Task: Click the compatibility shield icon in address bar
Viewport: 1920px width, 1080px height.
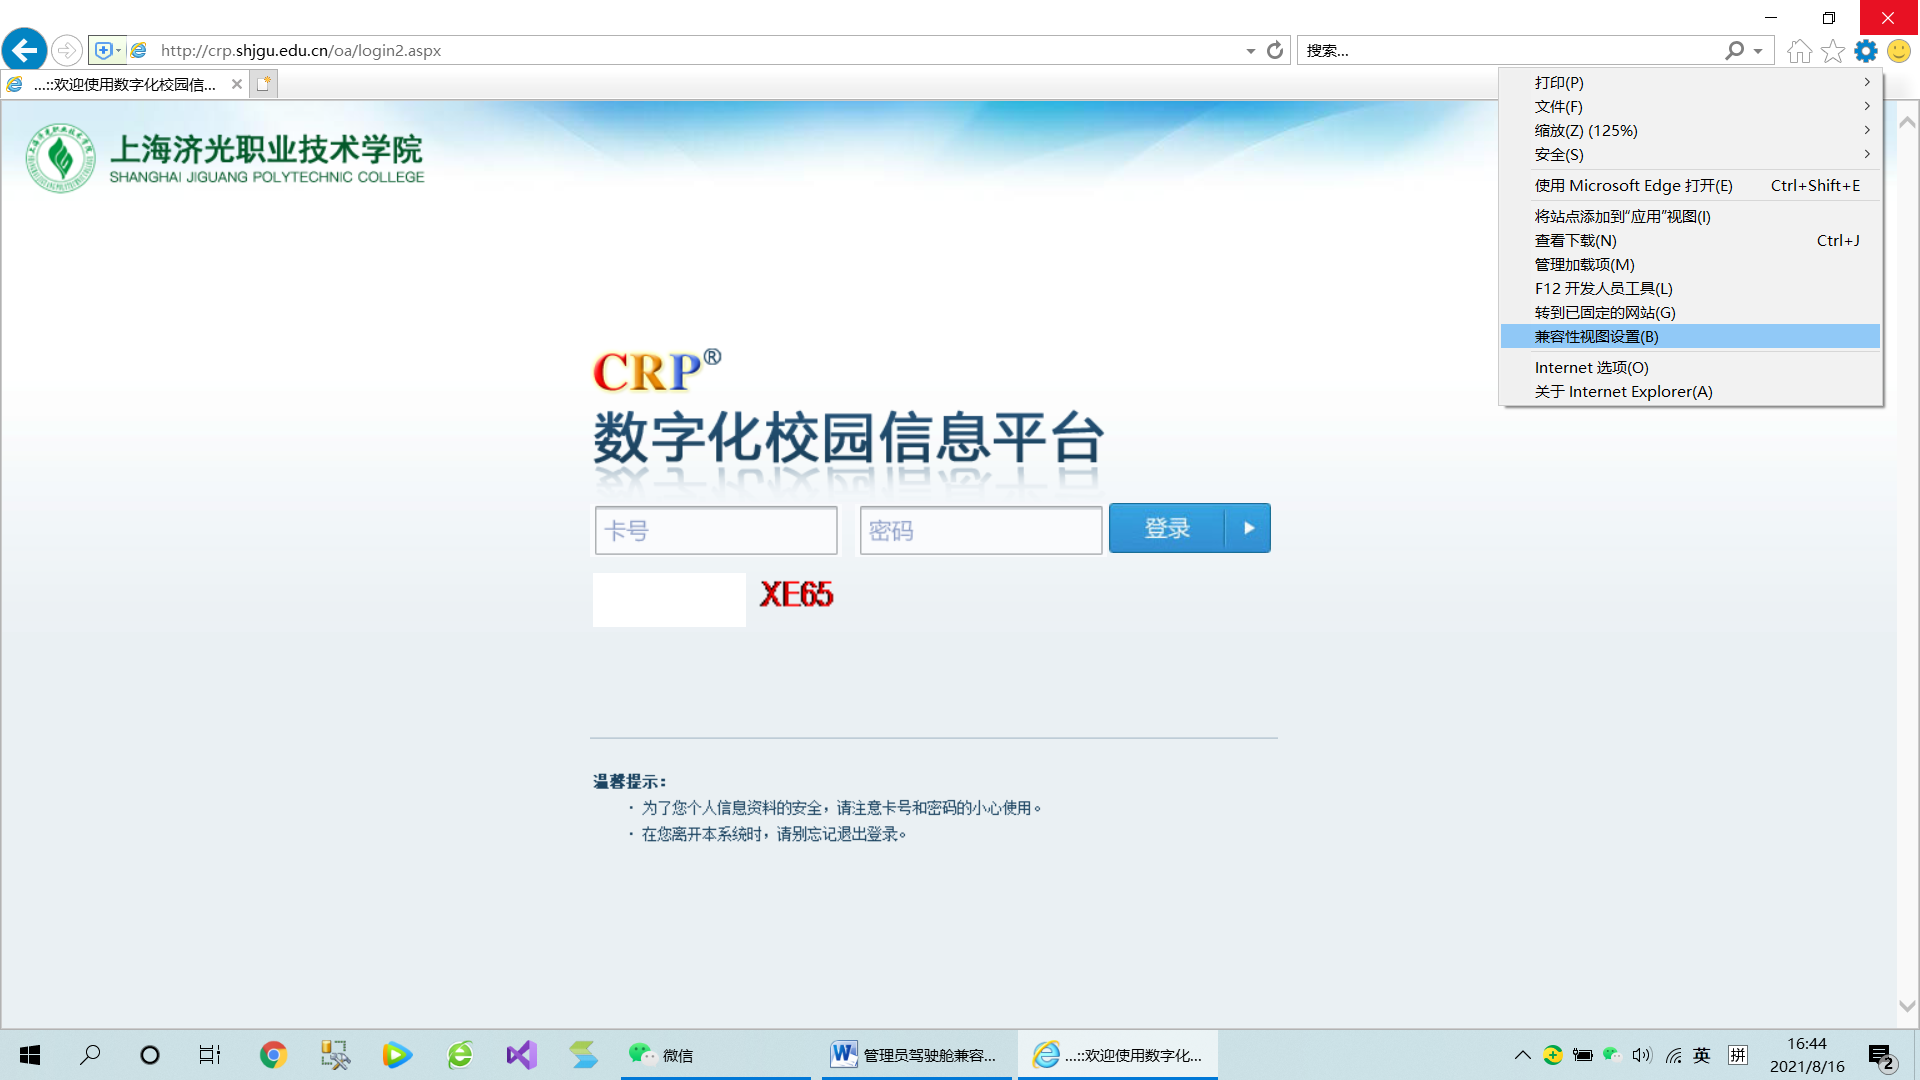Action: pos(106,50)
